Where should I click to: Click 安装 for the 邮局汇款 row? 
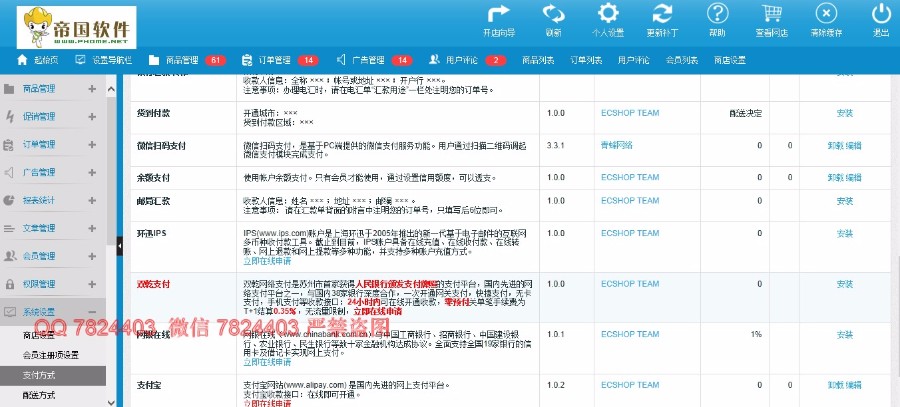(844, 201)
